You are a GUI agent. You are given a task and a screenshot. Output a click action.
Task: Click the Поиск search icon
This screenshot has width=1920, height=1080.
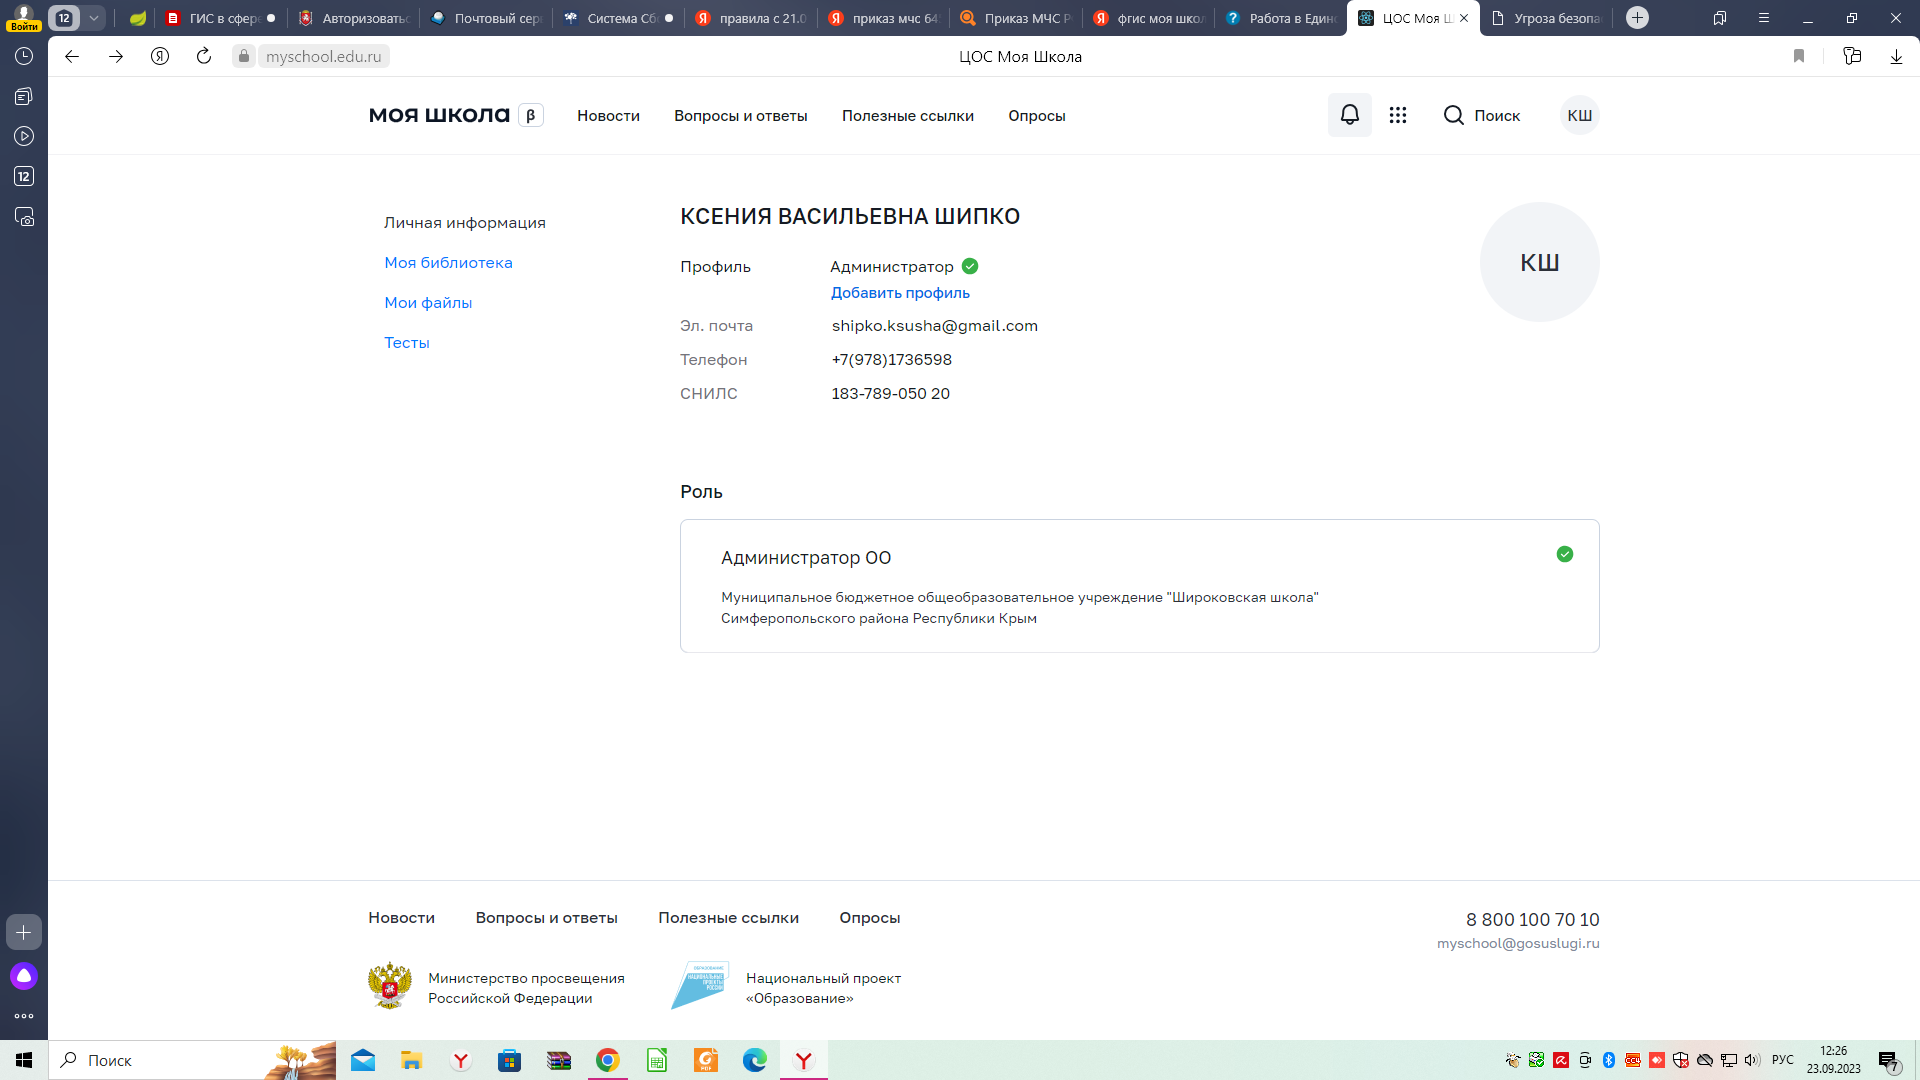pyautogui.click(x=1453, y=115)
